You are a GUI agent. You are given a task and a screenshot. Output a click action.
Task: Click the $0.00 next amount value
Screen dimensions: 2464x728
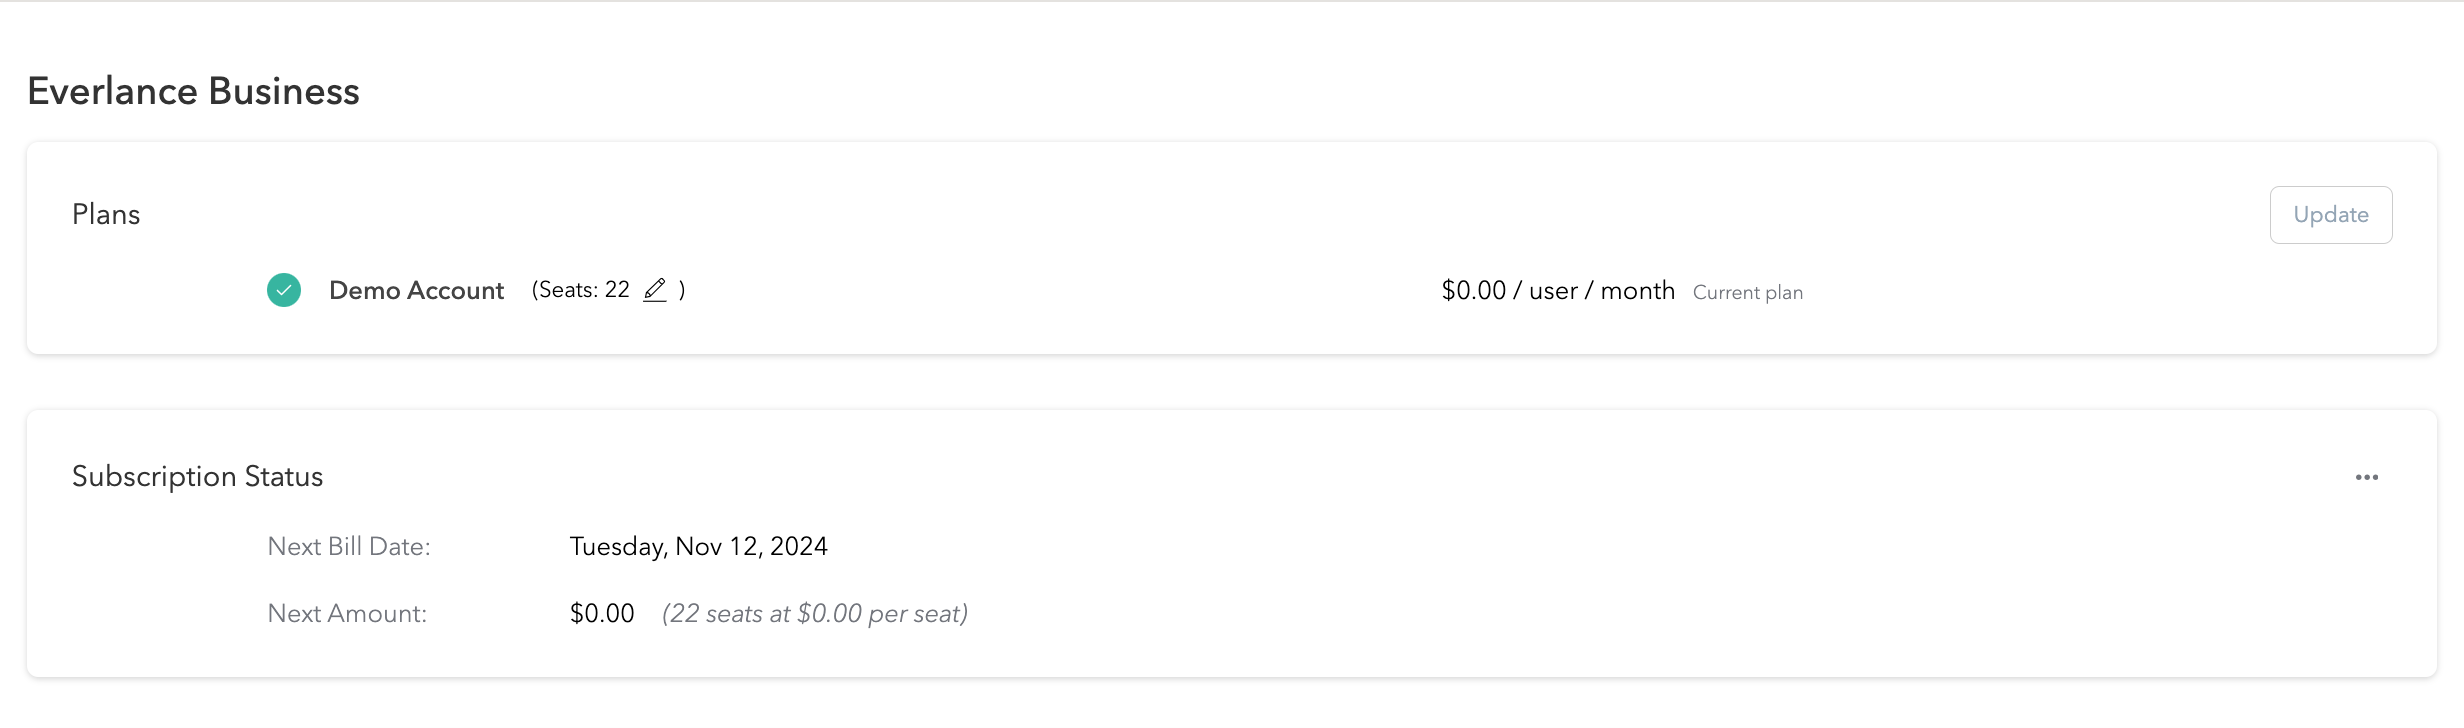tap(602, 614)
